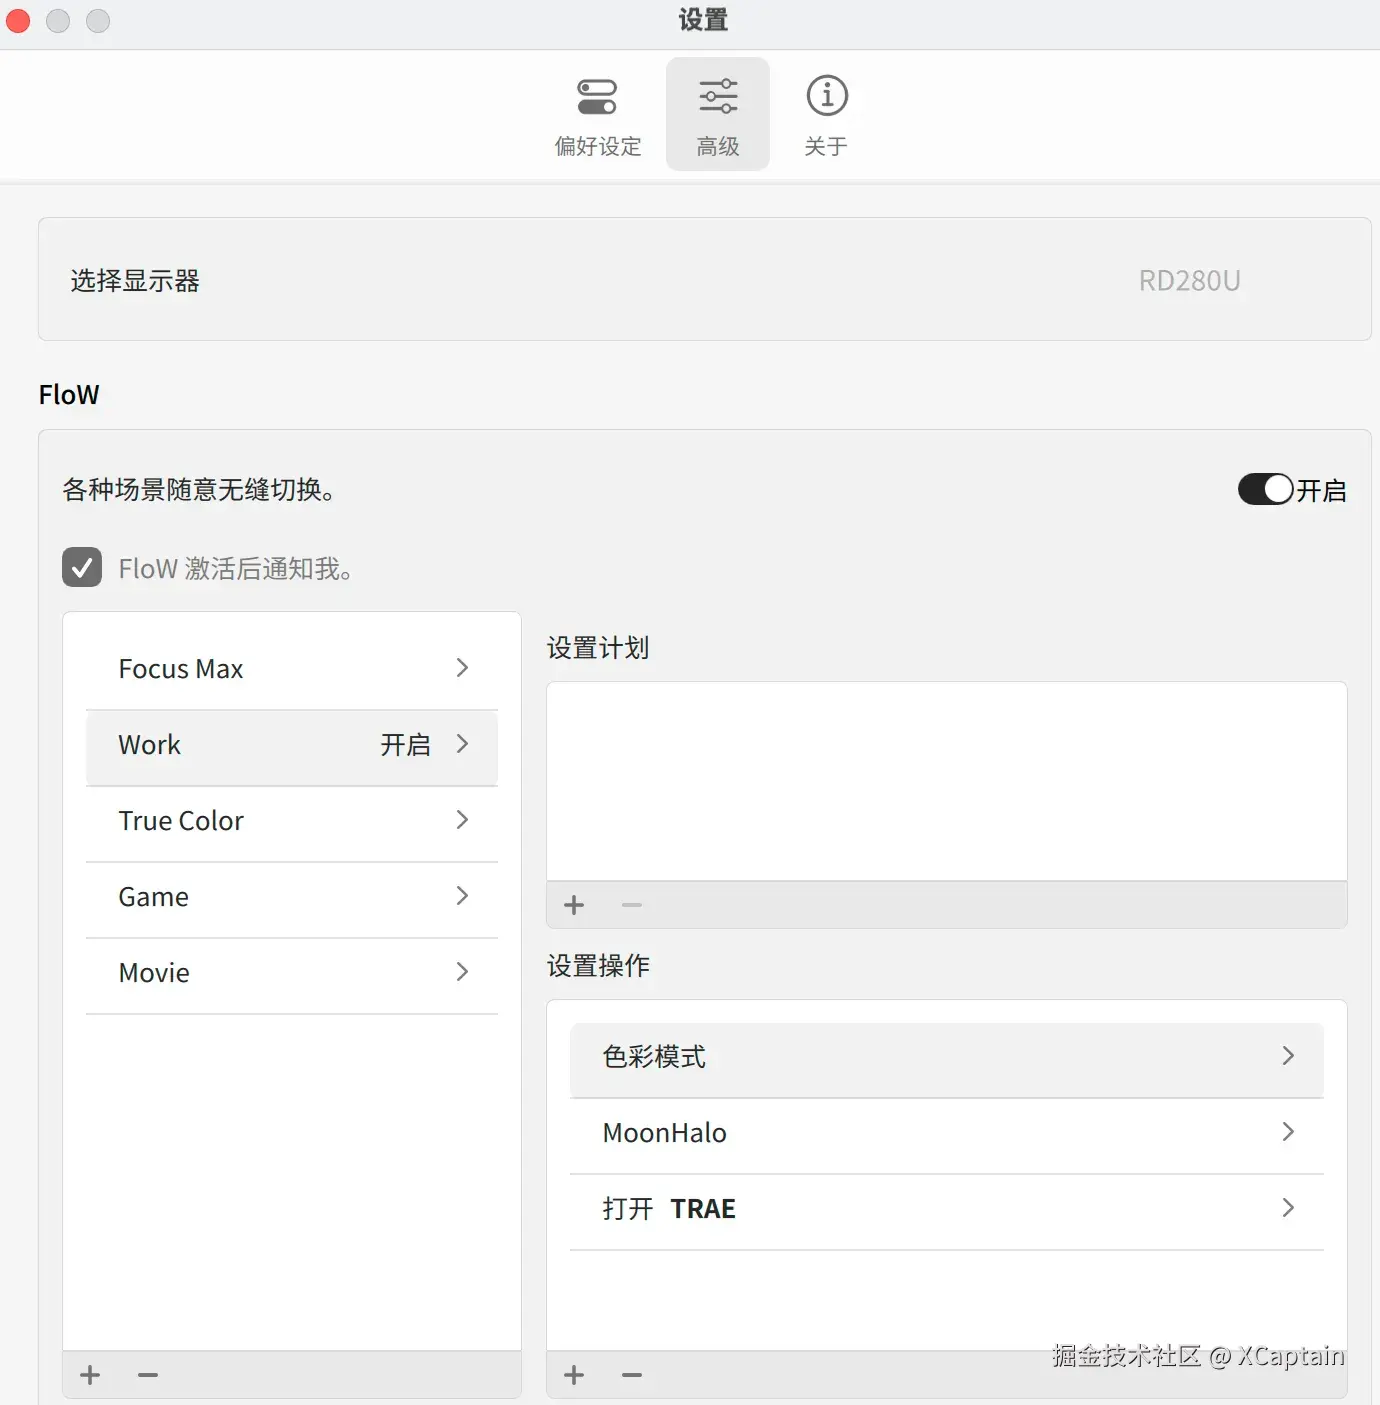Add a schedule with plus under 设置计划
Image resolution: width=1380 pixels, height=1405 pixels.
tap(574, 905)
